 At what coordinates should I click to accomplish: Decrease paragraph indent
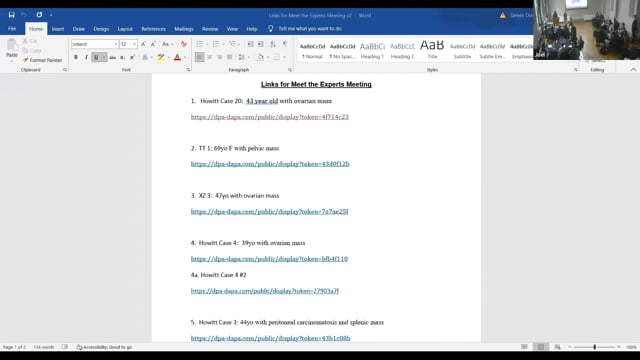click(250, 44)
